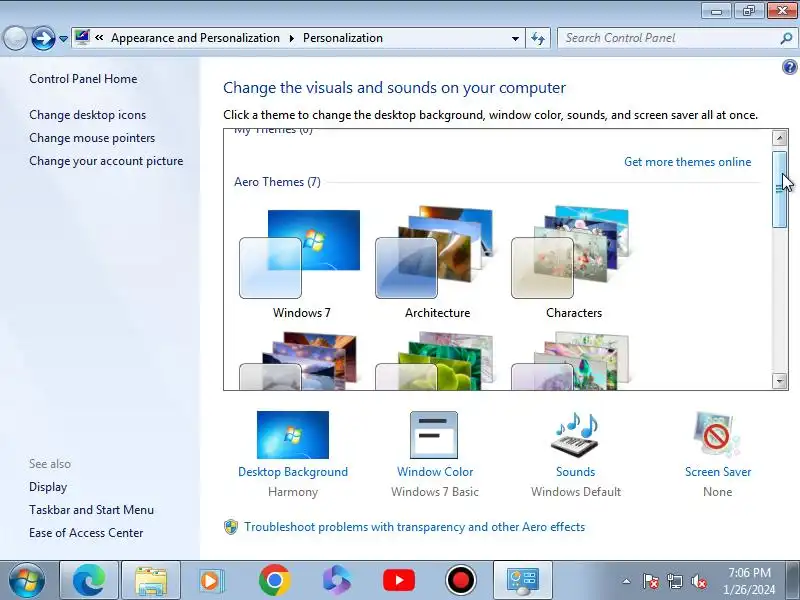Click the Desktop Background link text
This screenshot has width=800, height=600.
[x=293, y=472]
